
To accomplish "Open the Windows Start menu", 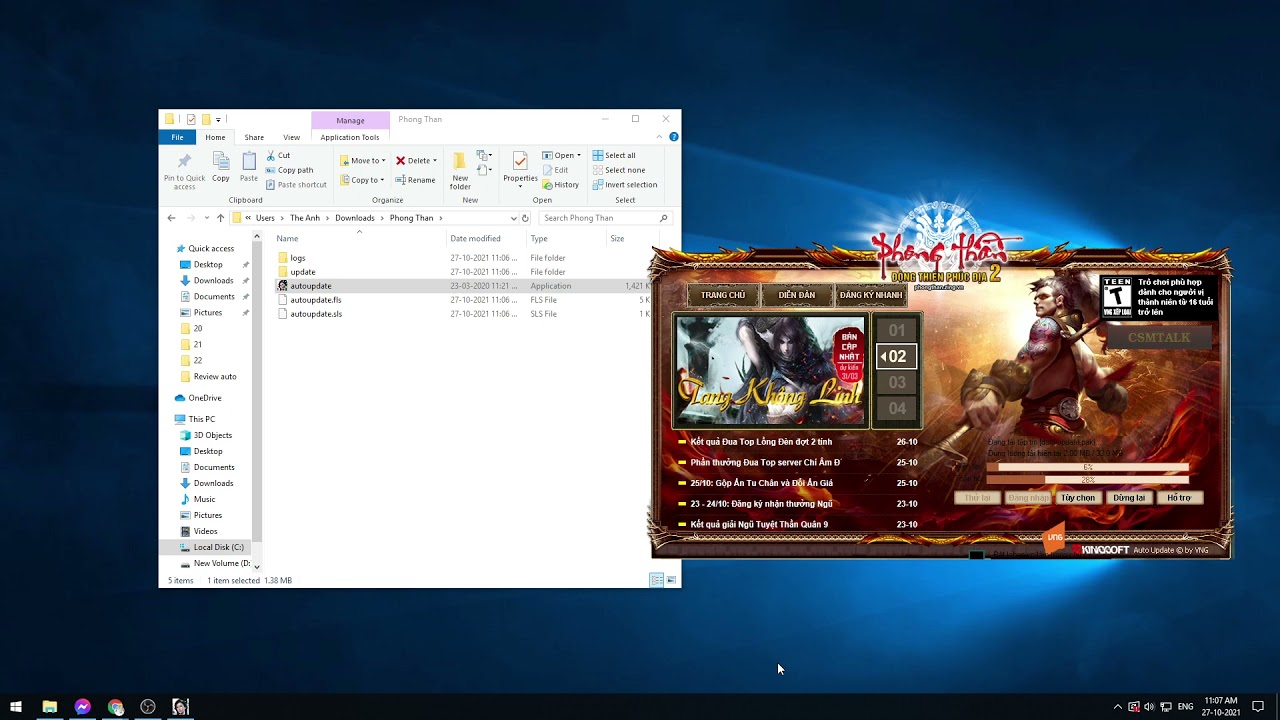I will 16,707.
